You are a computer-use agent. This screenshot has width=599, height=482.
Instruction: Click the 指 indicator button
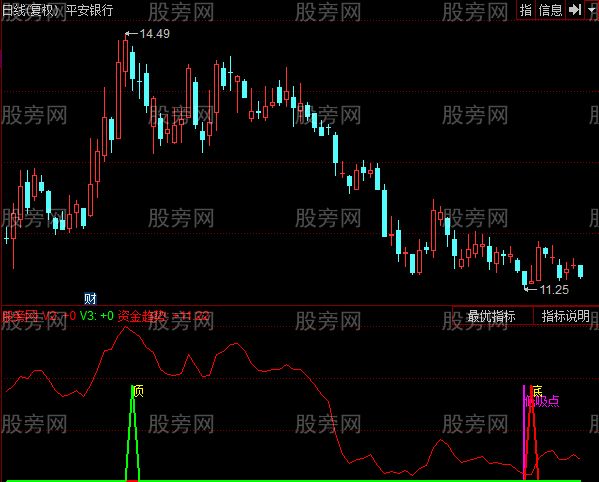point(526,10)
